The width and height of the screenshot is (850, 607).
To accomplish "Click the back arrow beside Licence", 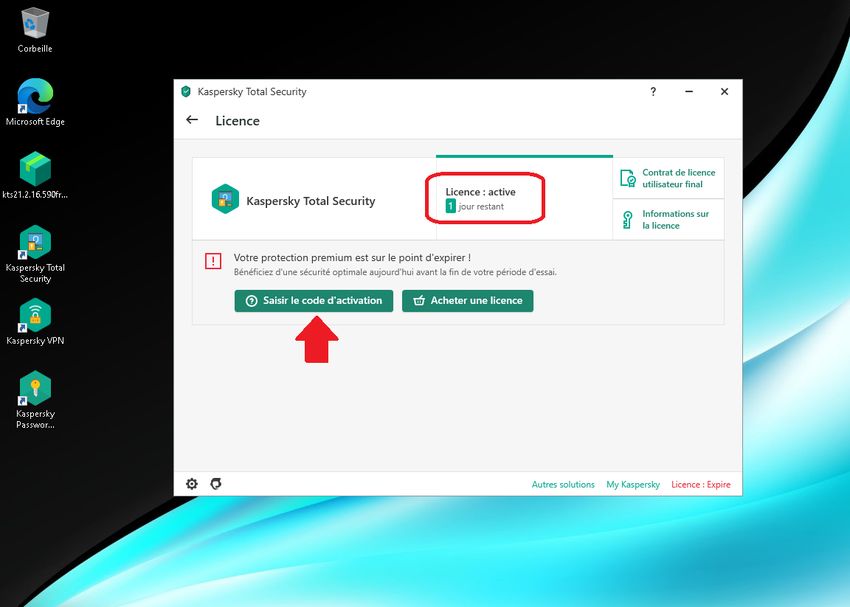I will [x=191, y=120].
